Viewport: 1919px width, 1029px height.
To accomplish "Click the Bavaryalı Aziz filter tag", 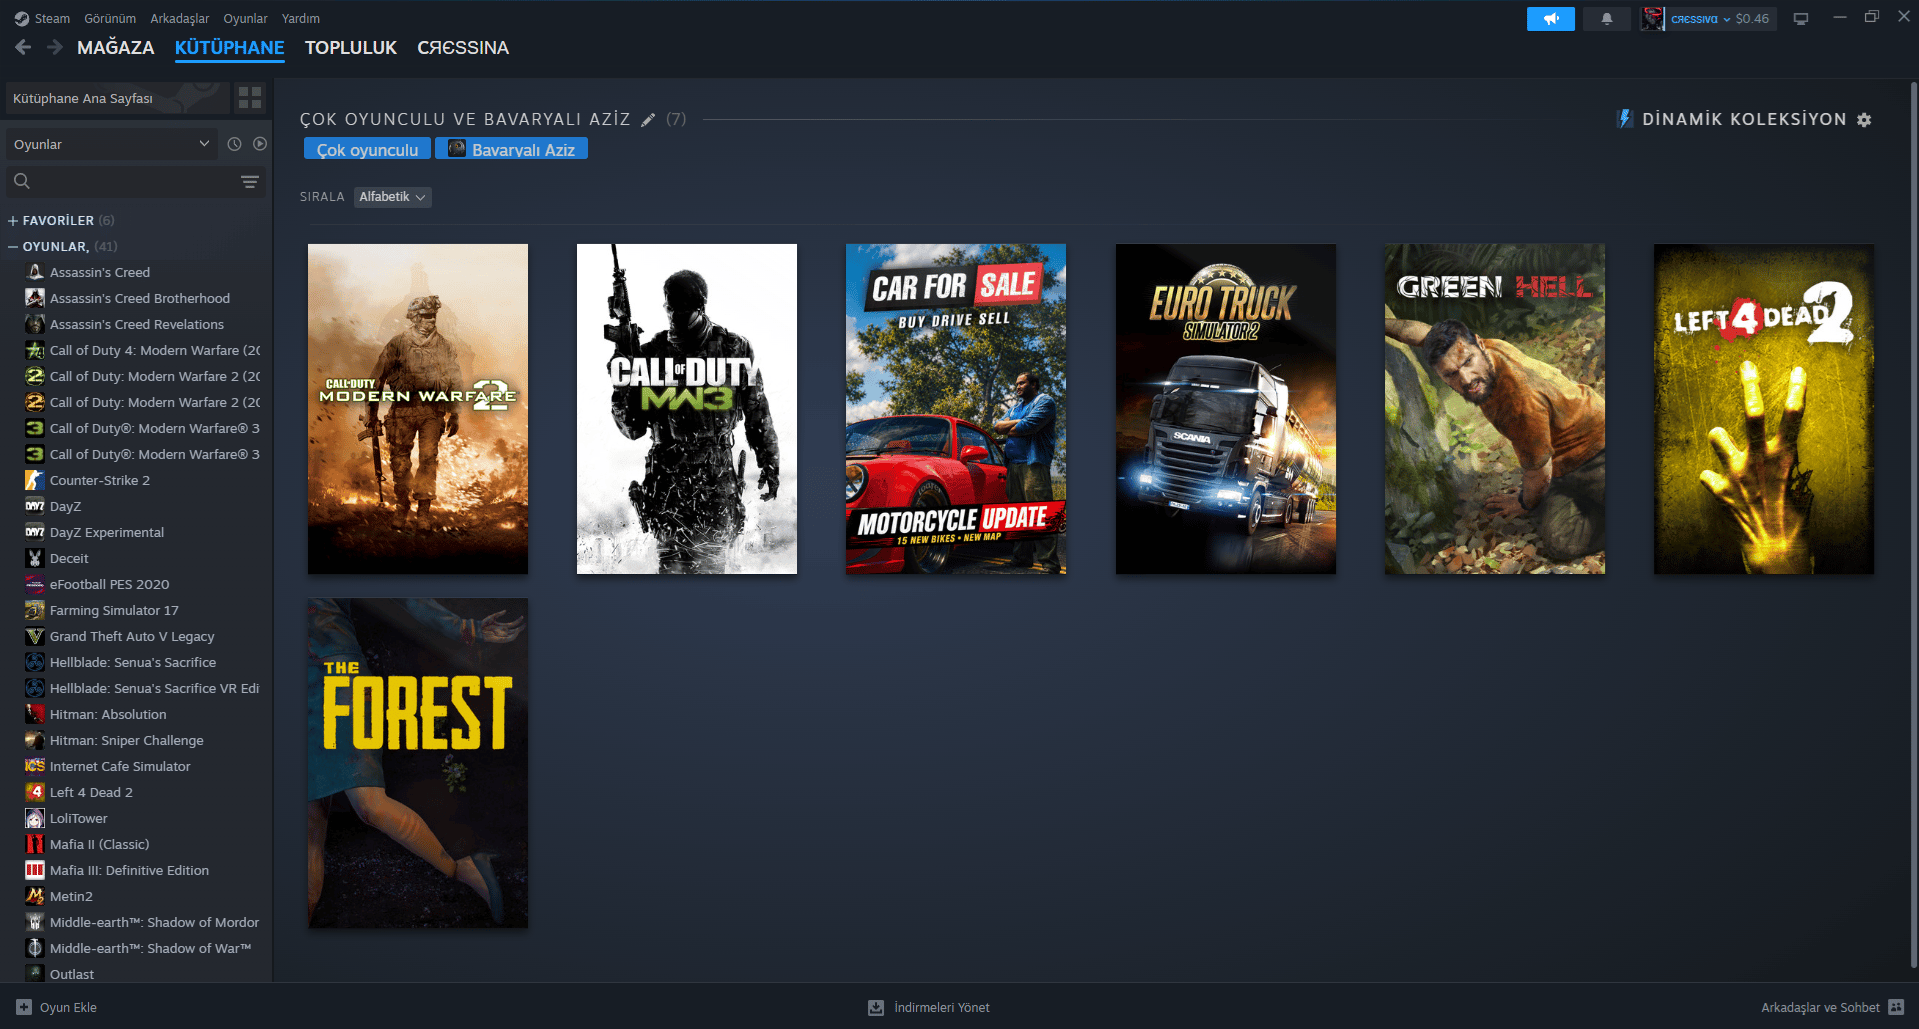I will click(x=511, y=149).
